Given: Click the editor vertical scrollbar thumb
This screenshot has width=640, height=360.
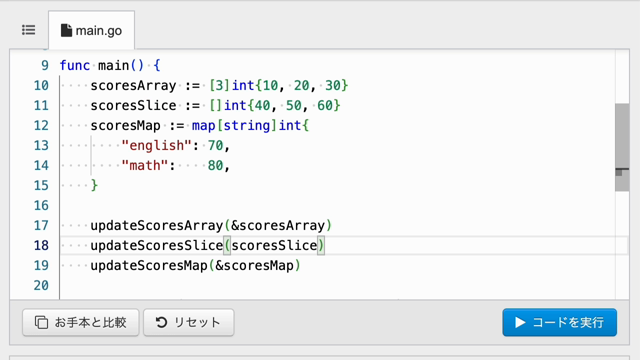Looking at the screenshot, I should coord(622,147).
